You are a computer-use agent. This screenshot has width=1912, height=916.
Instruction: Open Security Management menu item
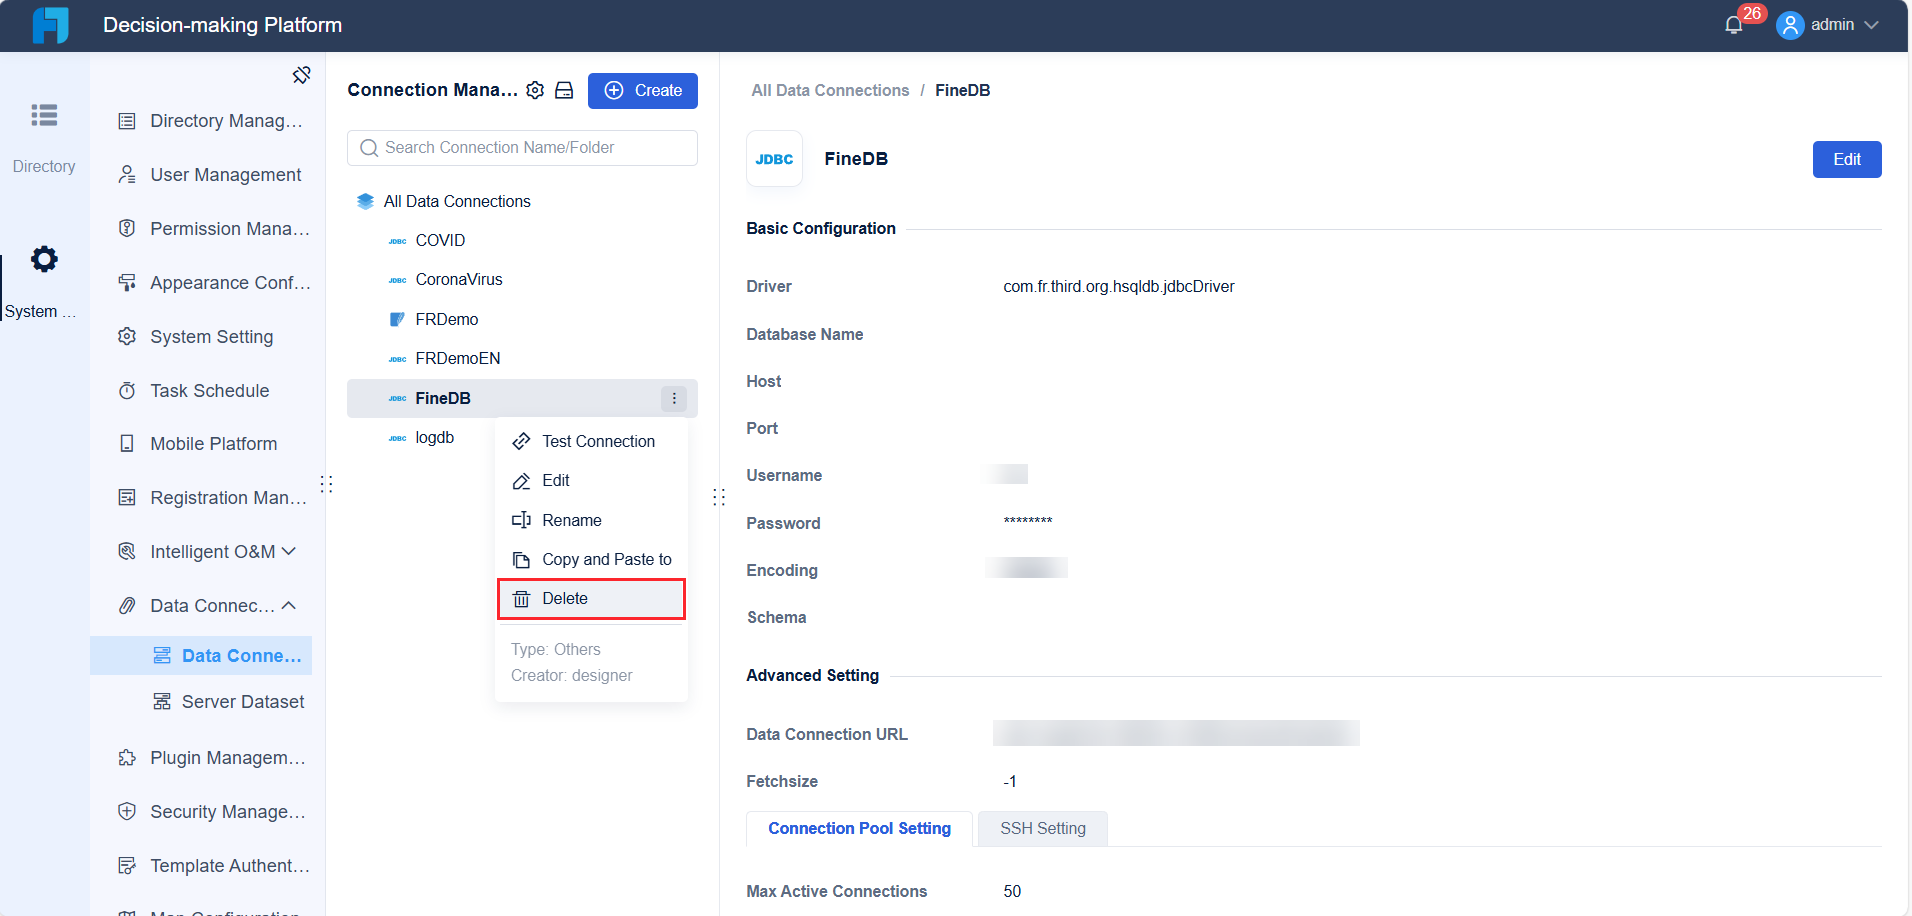click(x=211, y=812)
